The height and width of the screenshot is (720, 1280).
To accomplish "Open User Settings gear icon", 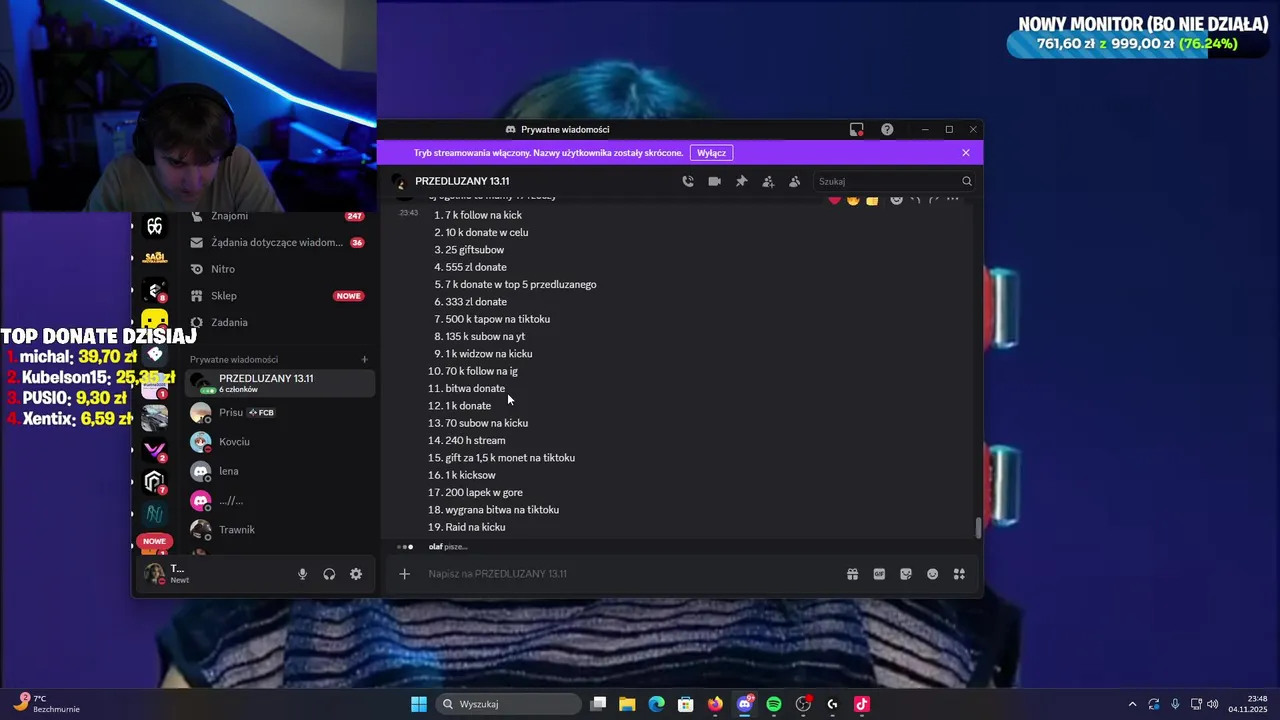I will pos(356,574).
